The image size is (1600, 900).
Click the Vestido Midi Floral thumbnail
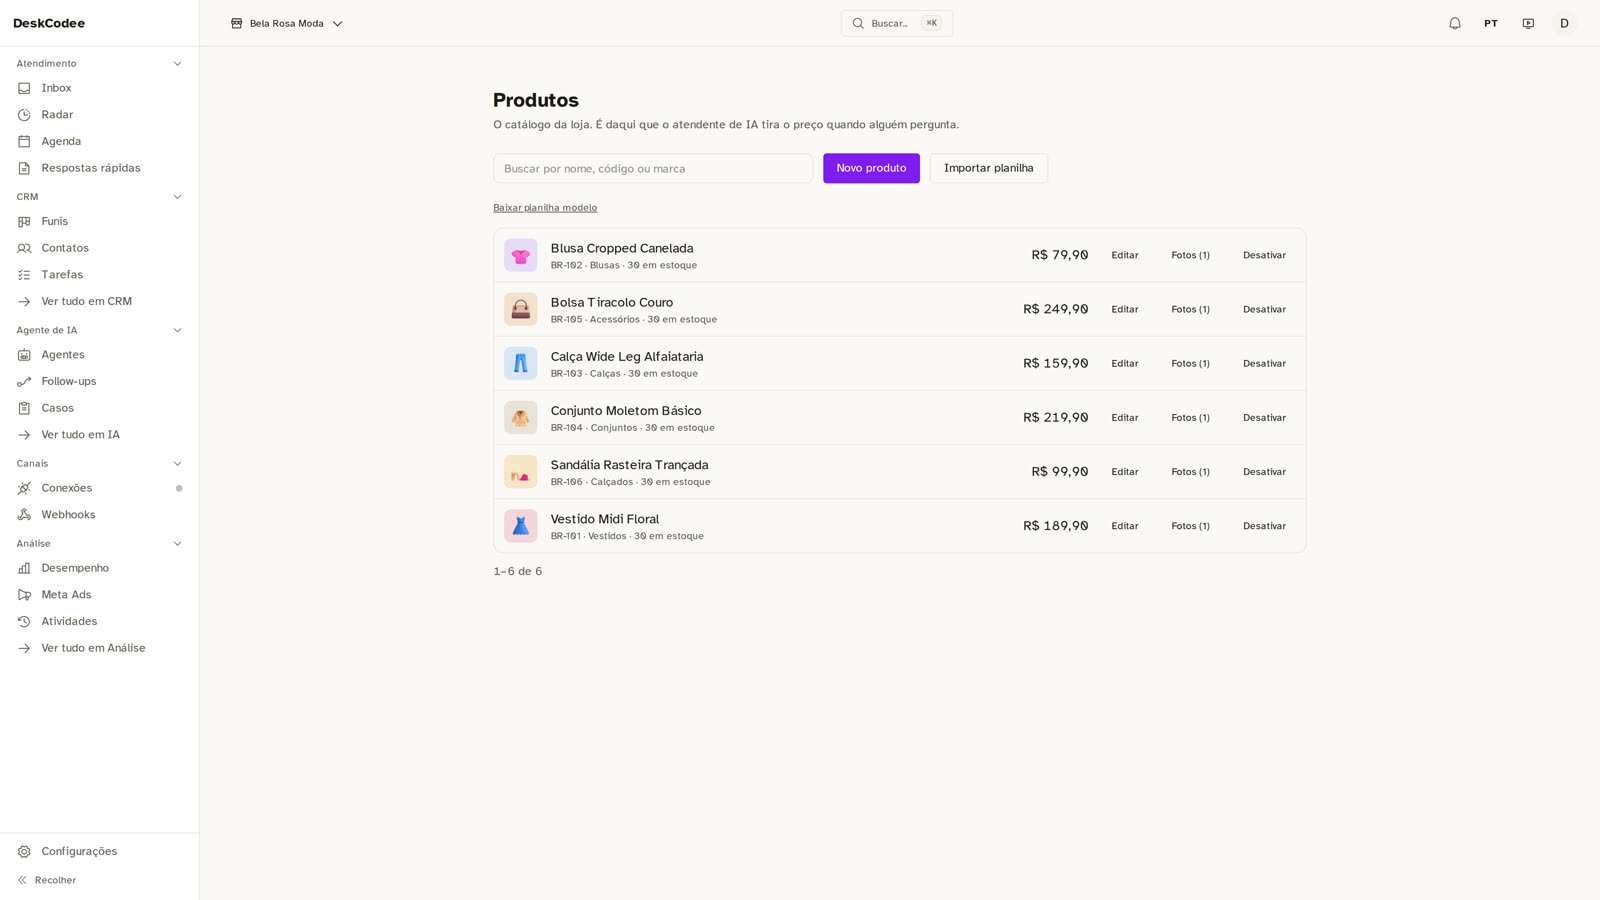(521, 525)
